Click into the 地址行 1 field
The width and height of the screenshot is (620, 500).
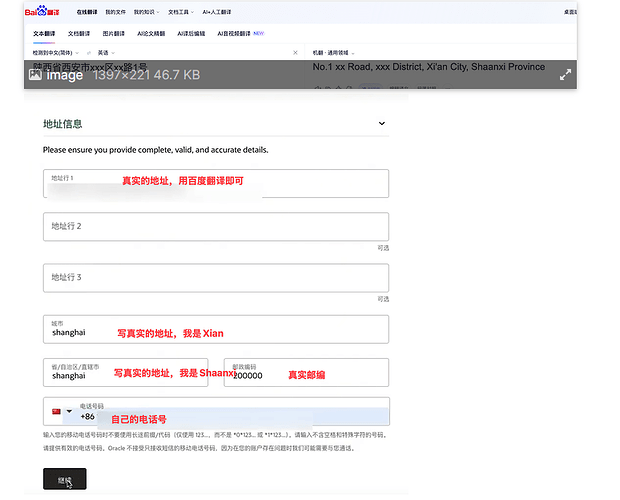(x=216, y=183)
